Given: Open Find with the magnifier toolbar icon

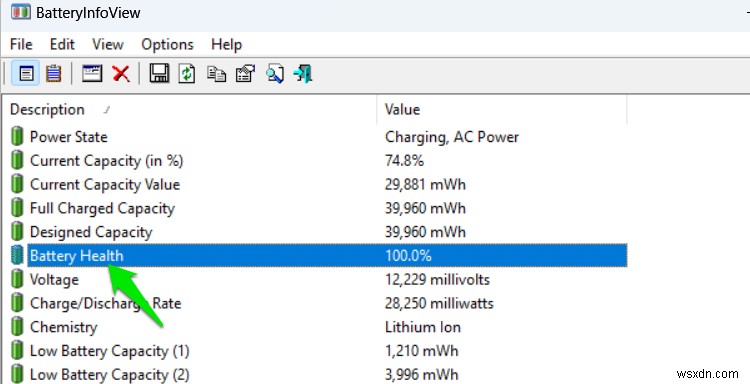Looking at the screenshot, I should [x=275, y=74].
